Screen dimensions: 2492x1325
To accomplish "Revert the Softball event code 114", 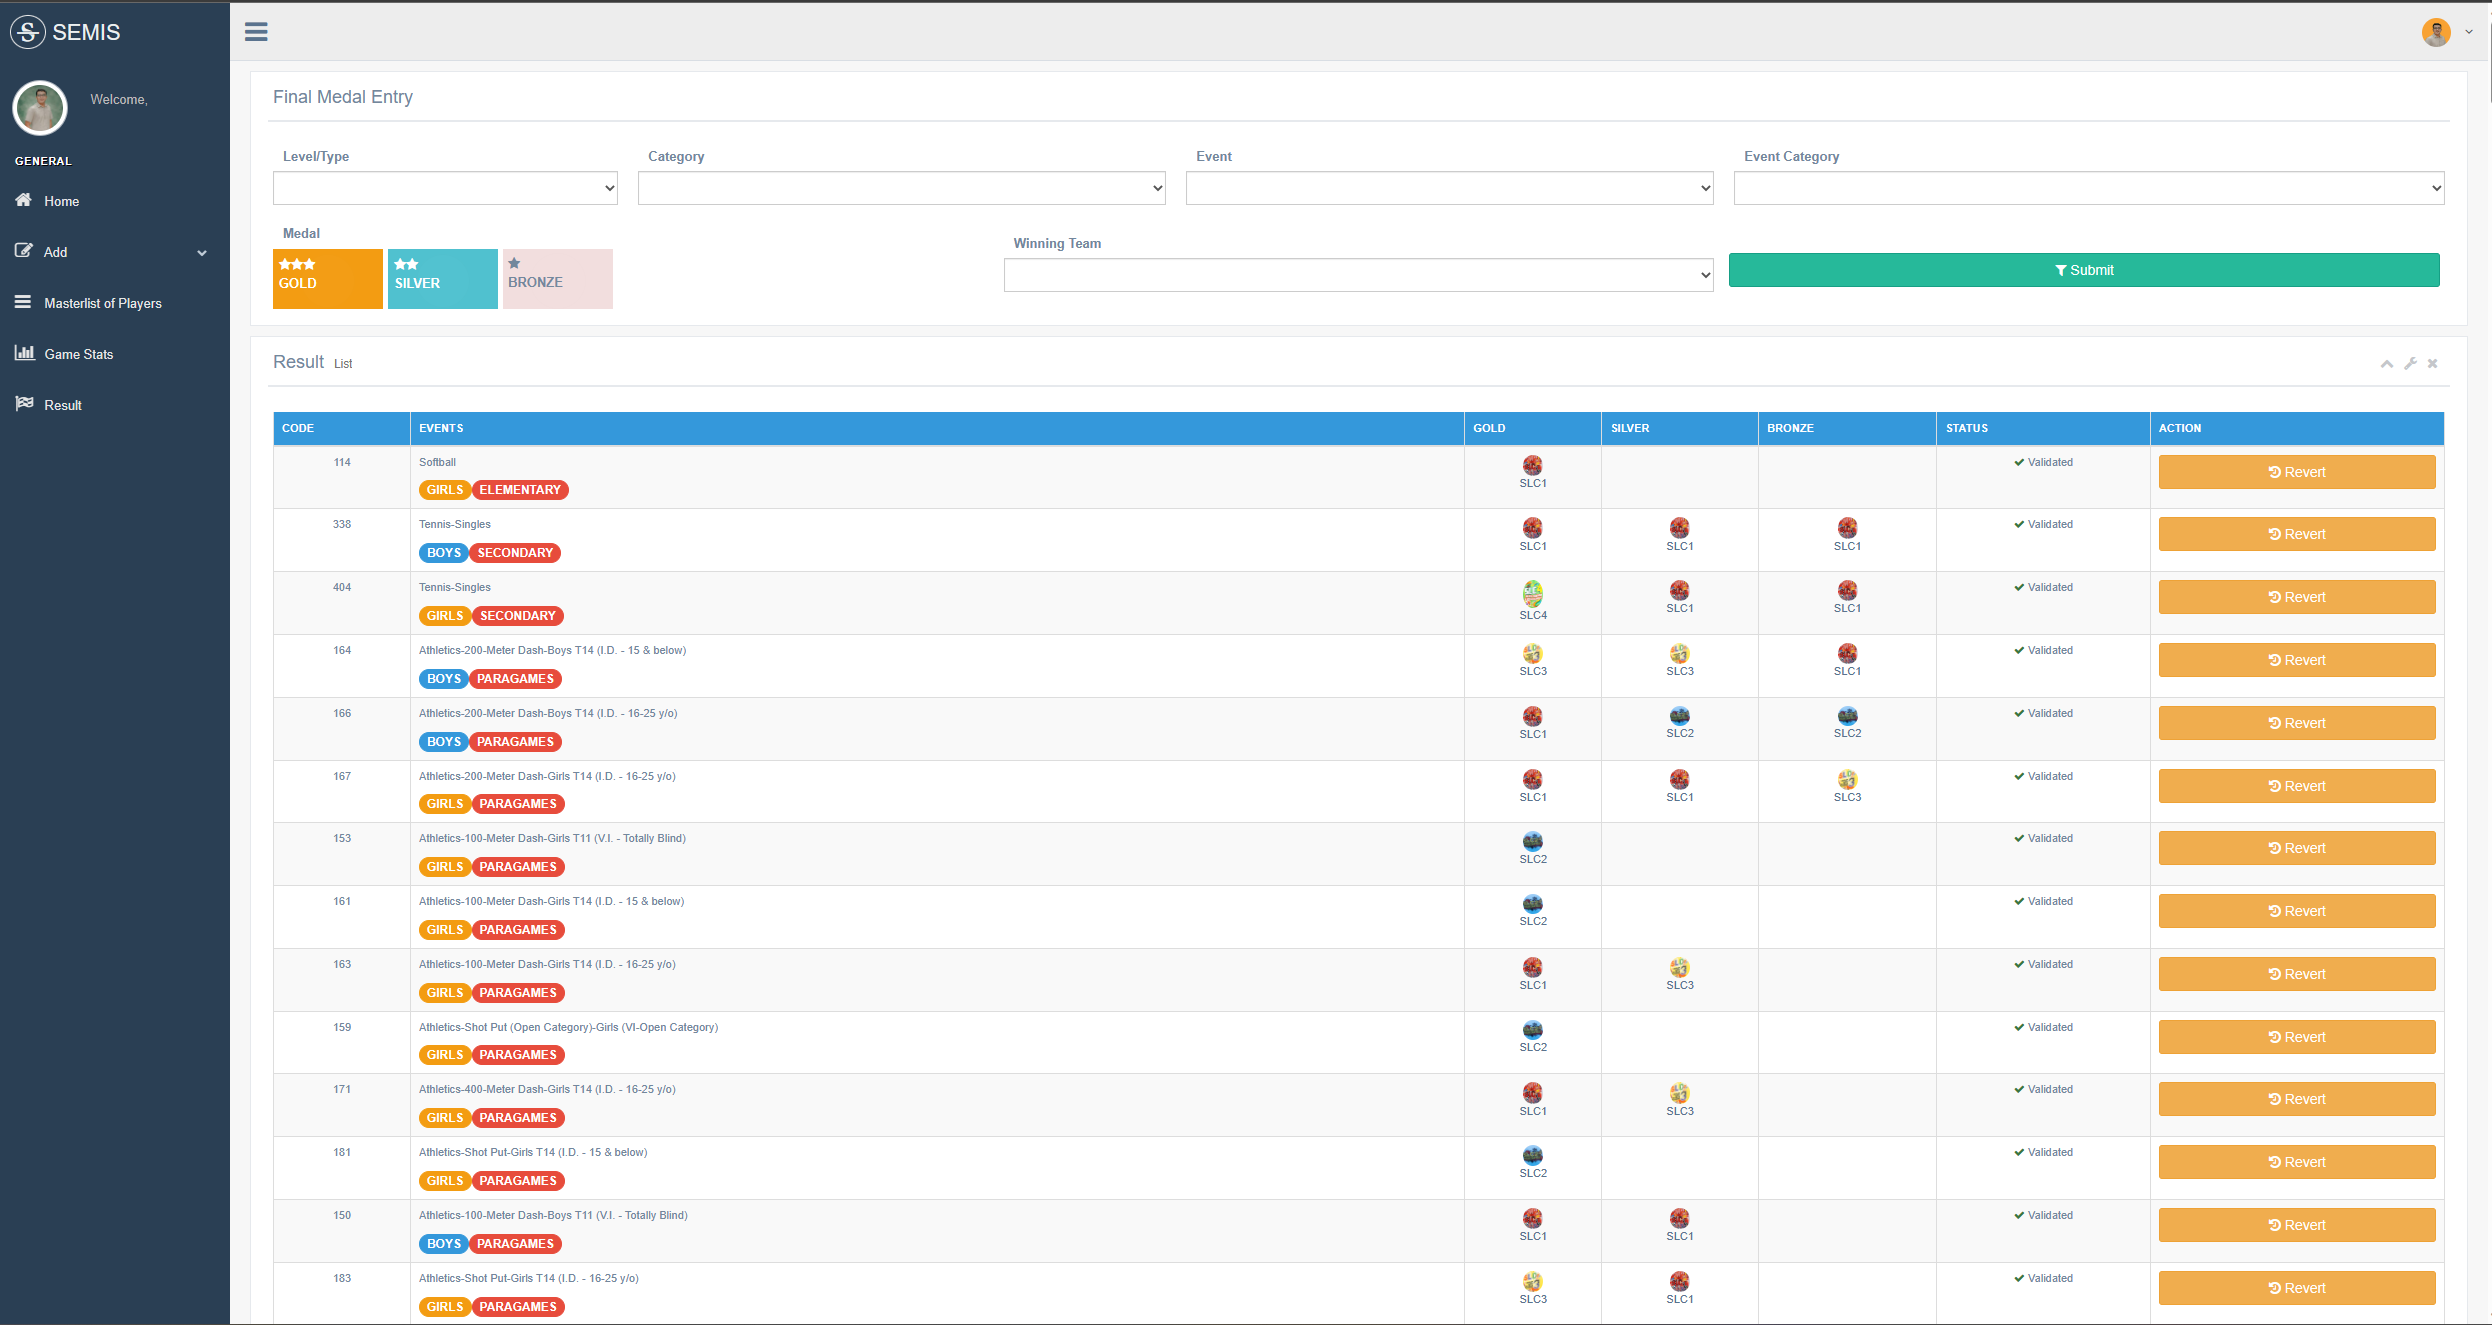I will pyautogui.click(x=2296, y=472).
